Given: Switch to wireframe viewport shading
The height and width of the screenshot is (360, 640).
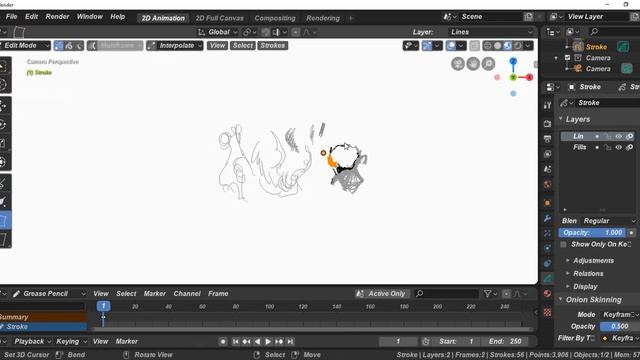Looking at the screenshot, I should coord(487,46).
